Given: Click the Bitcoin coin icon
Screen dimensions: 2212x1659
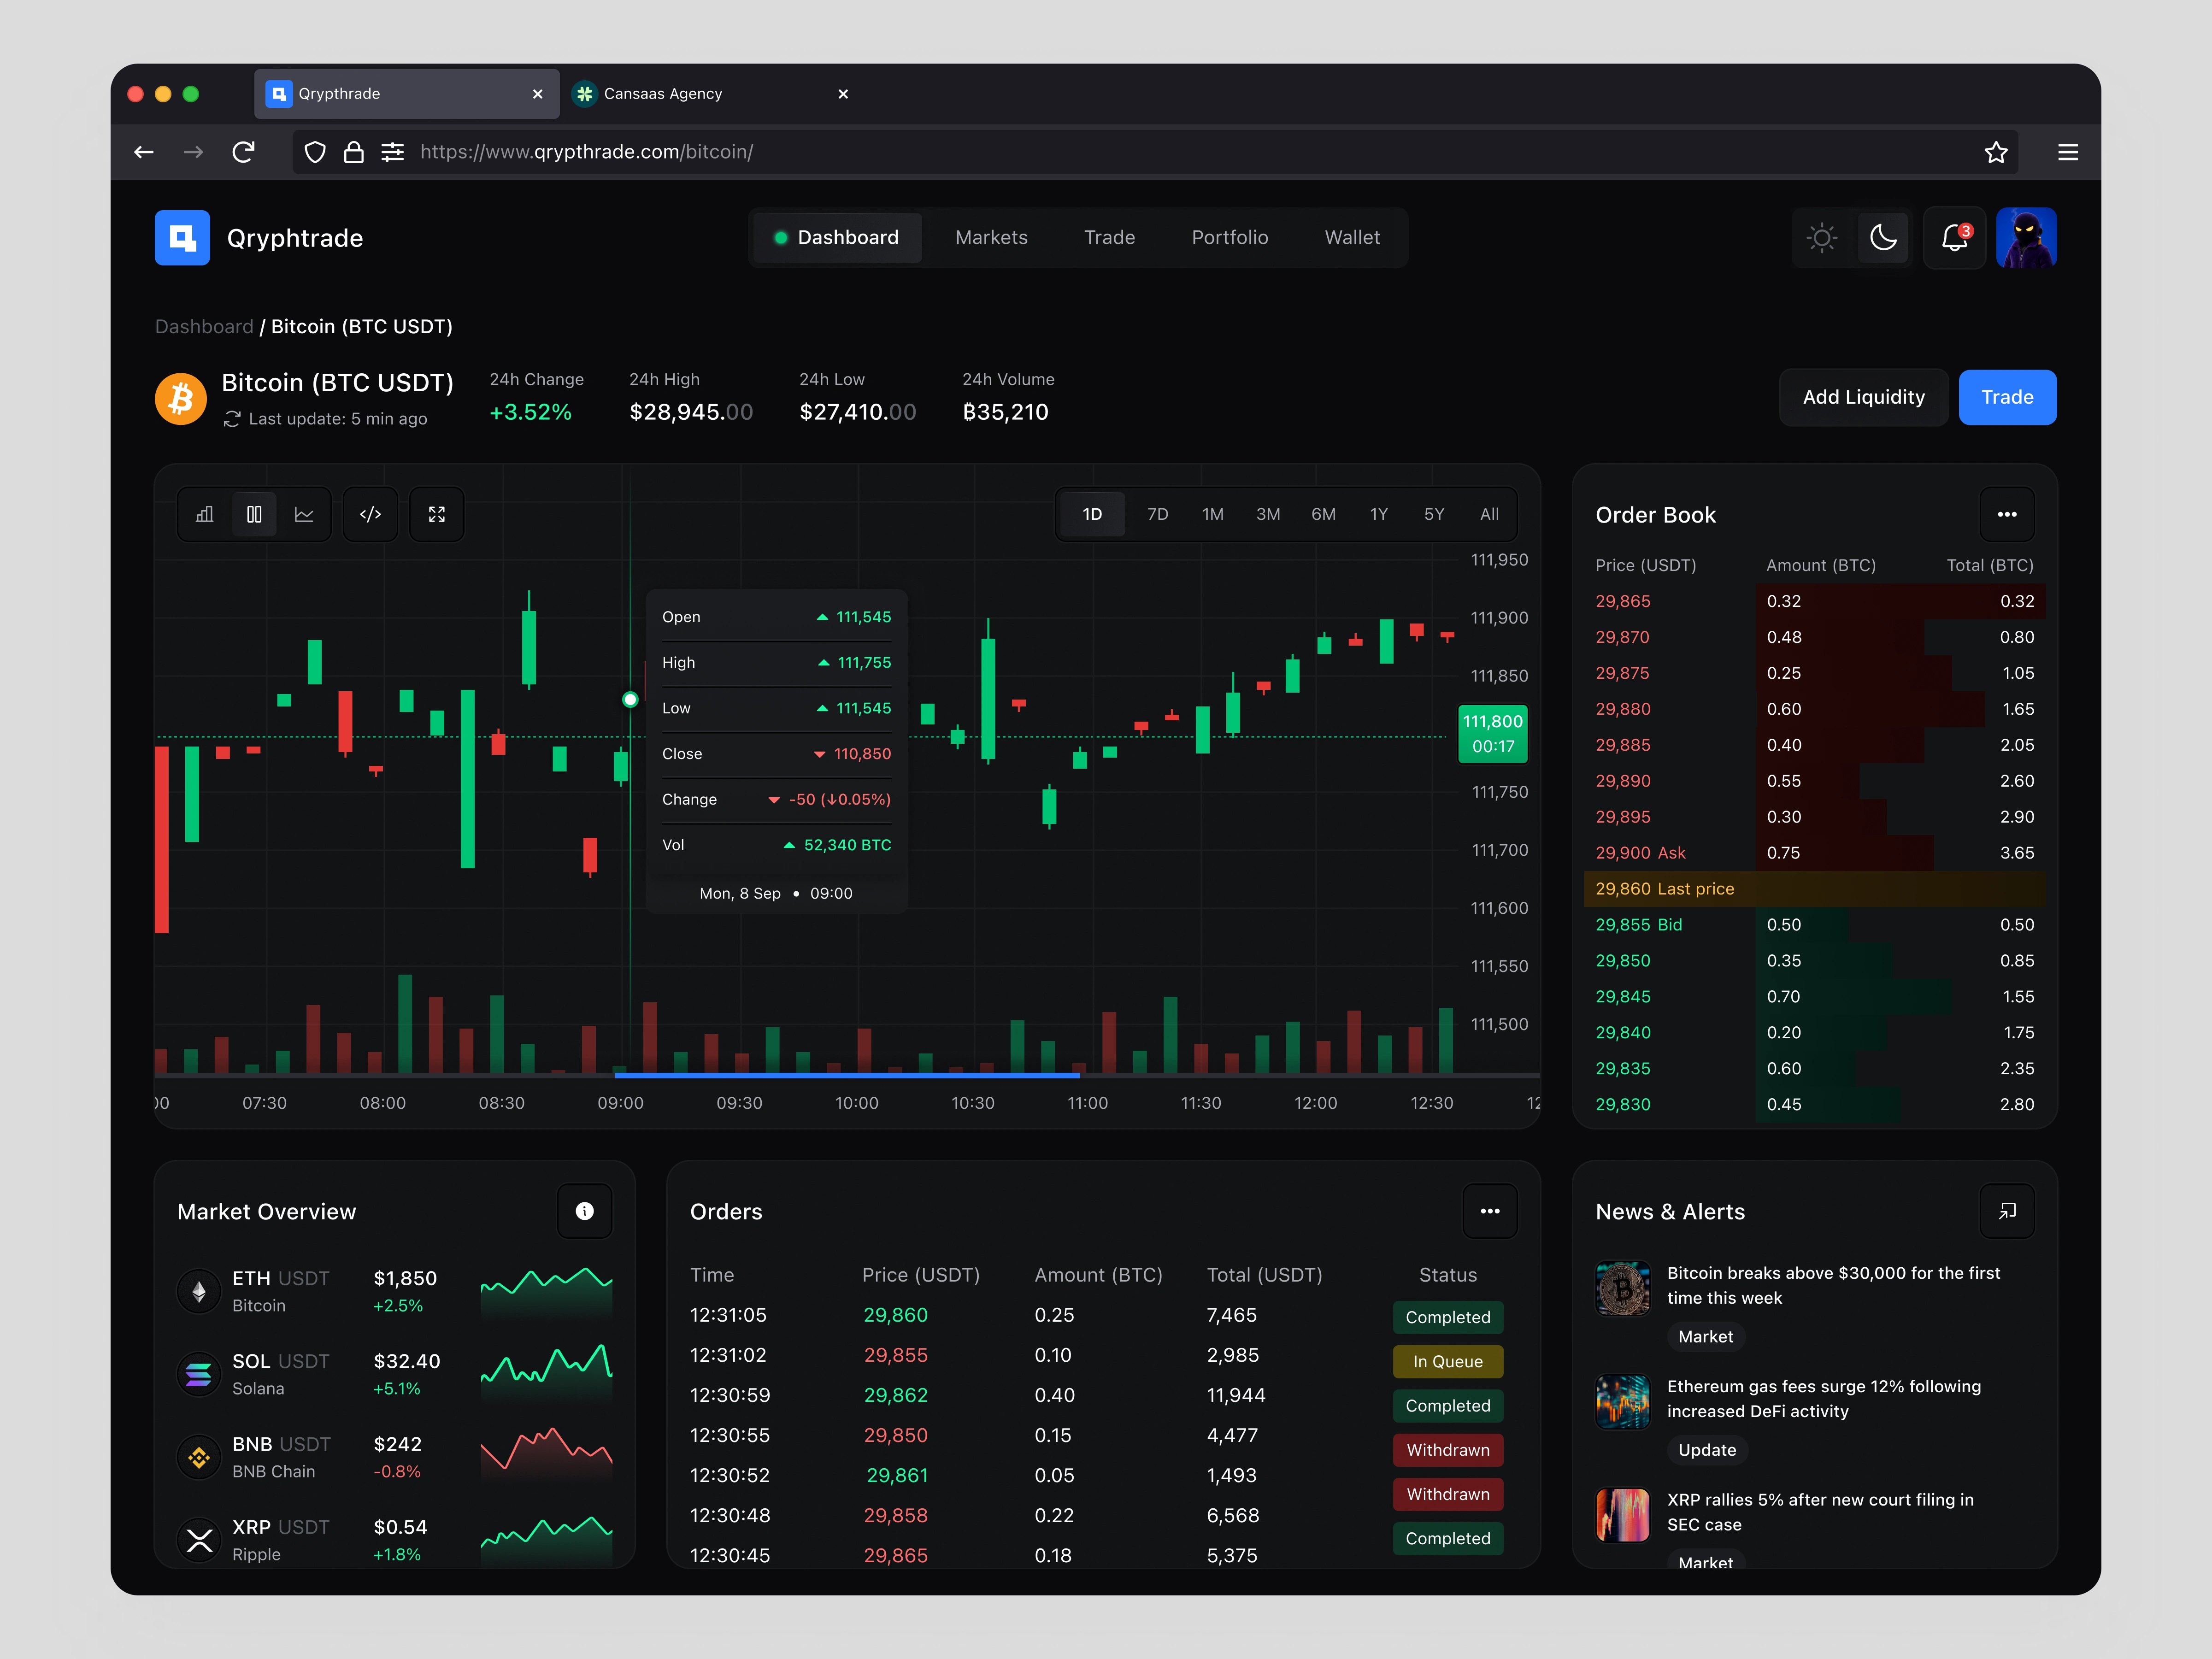Looking at the screenshot, I should pyautogui.click(x=181, y=398).
